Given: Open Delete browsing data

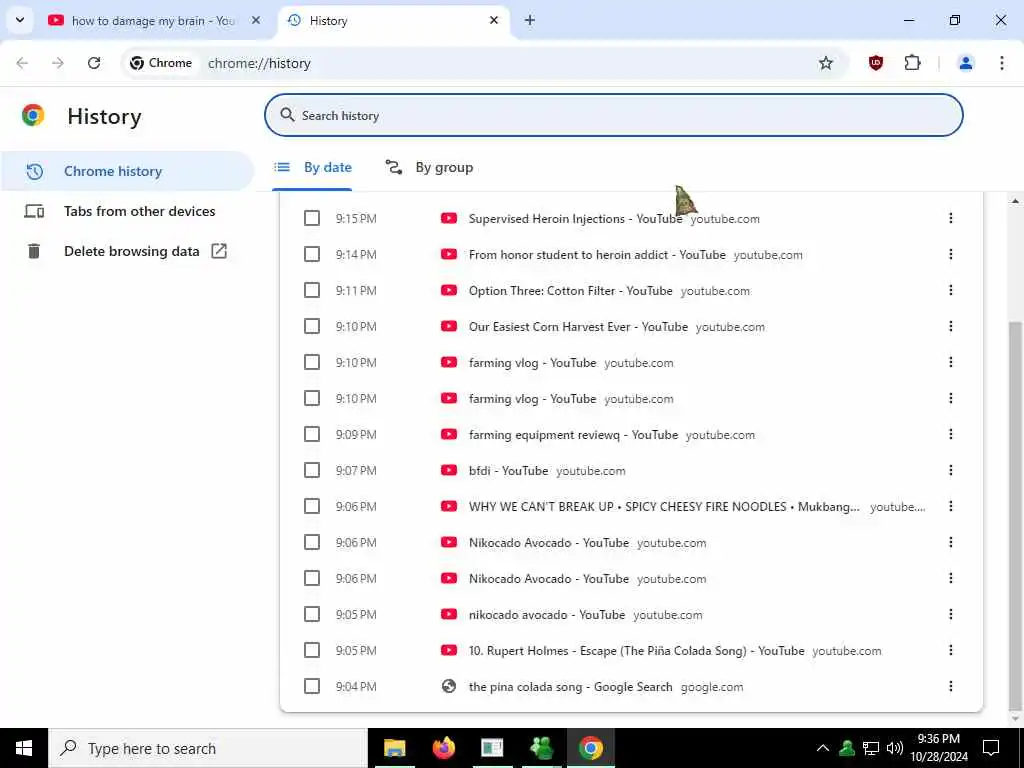Looking at the screenshot, I should click(127, 251).
